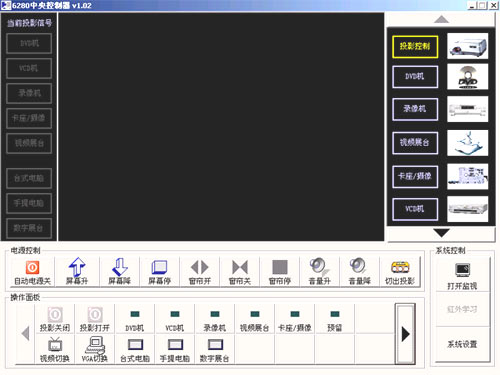The width and height of the screenshot is (500, 375).
Task: Select the 投影控制 tab in device list
Action: point(415,47)
